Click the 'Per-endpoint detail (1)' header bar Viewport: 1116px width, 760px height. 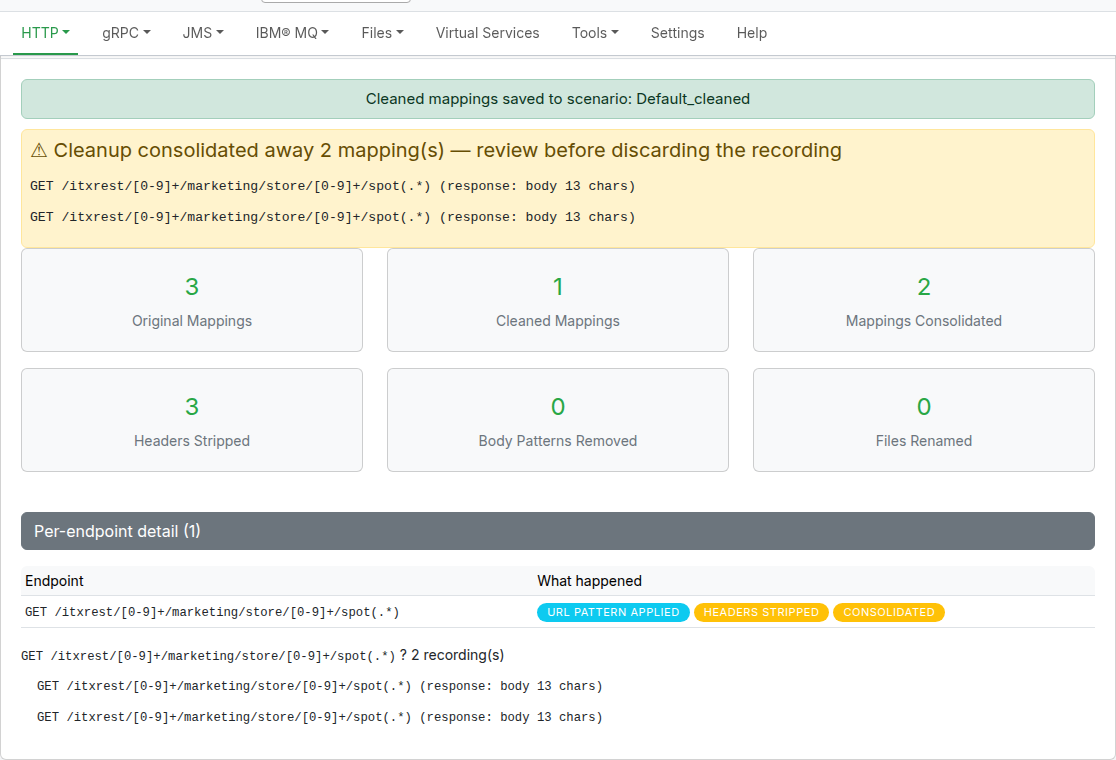558,531
